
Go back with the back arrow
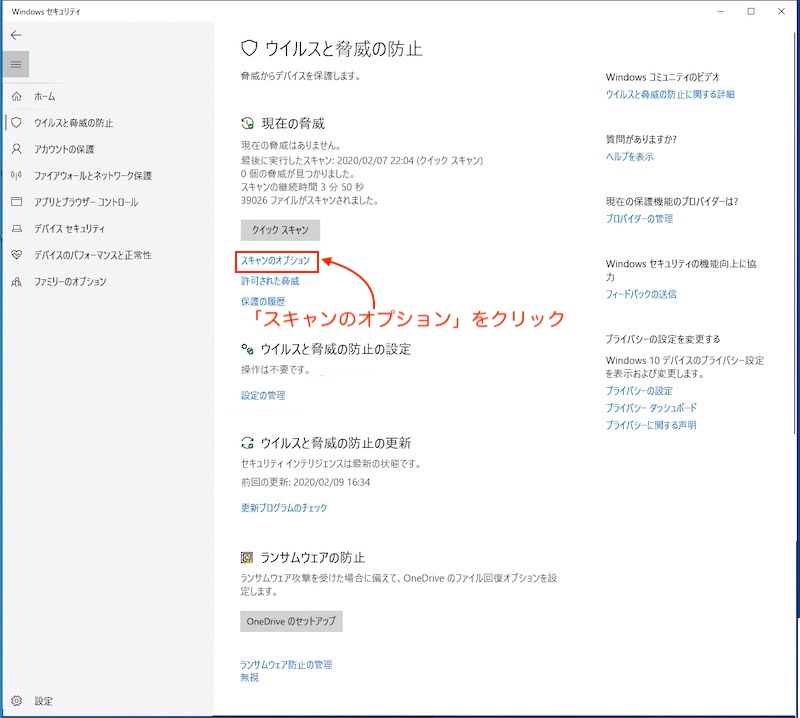pyautogui.click(x=16, y=35)
